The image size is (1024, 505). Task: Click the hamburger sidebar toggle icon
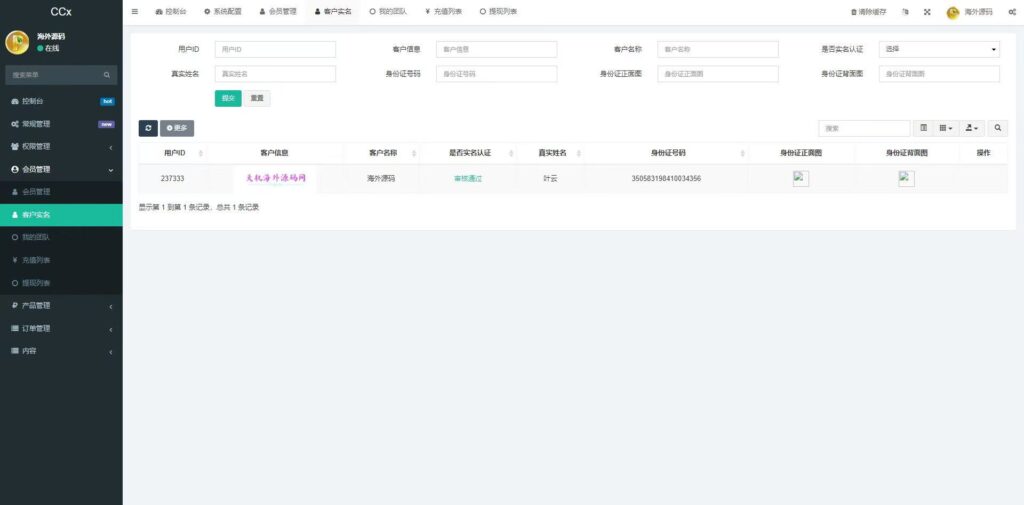(x=135, y=11)
